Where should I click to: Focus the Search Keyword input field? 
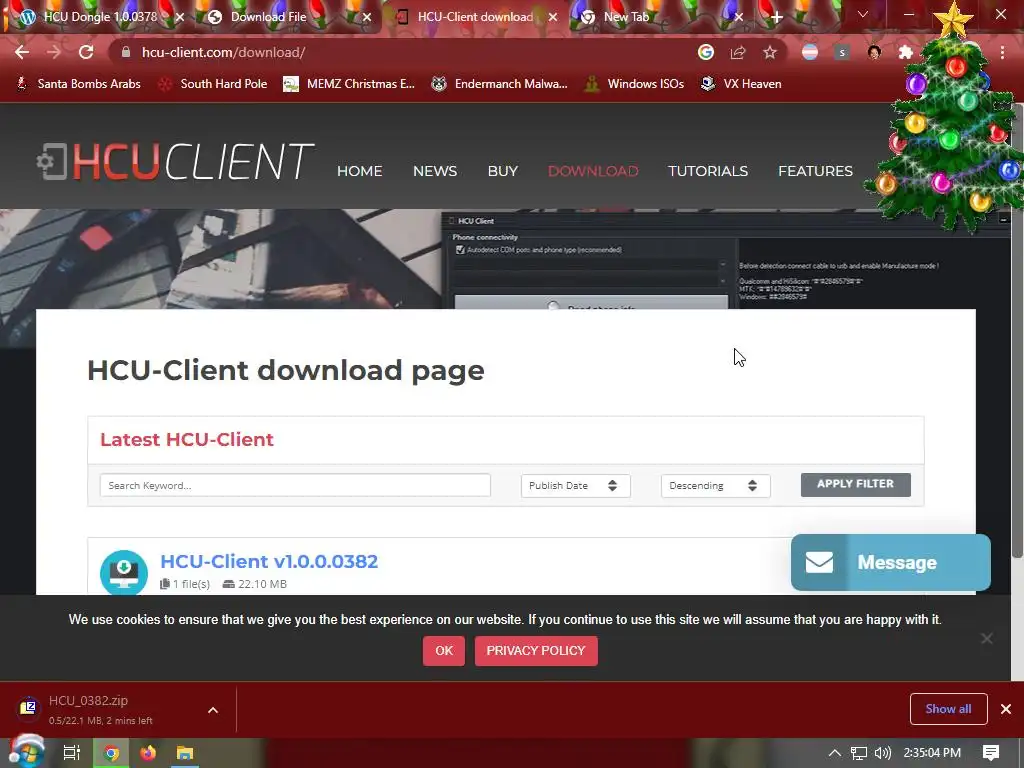coord(295,485)
